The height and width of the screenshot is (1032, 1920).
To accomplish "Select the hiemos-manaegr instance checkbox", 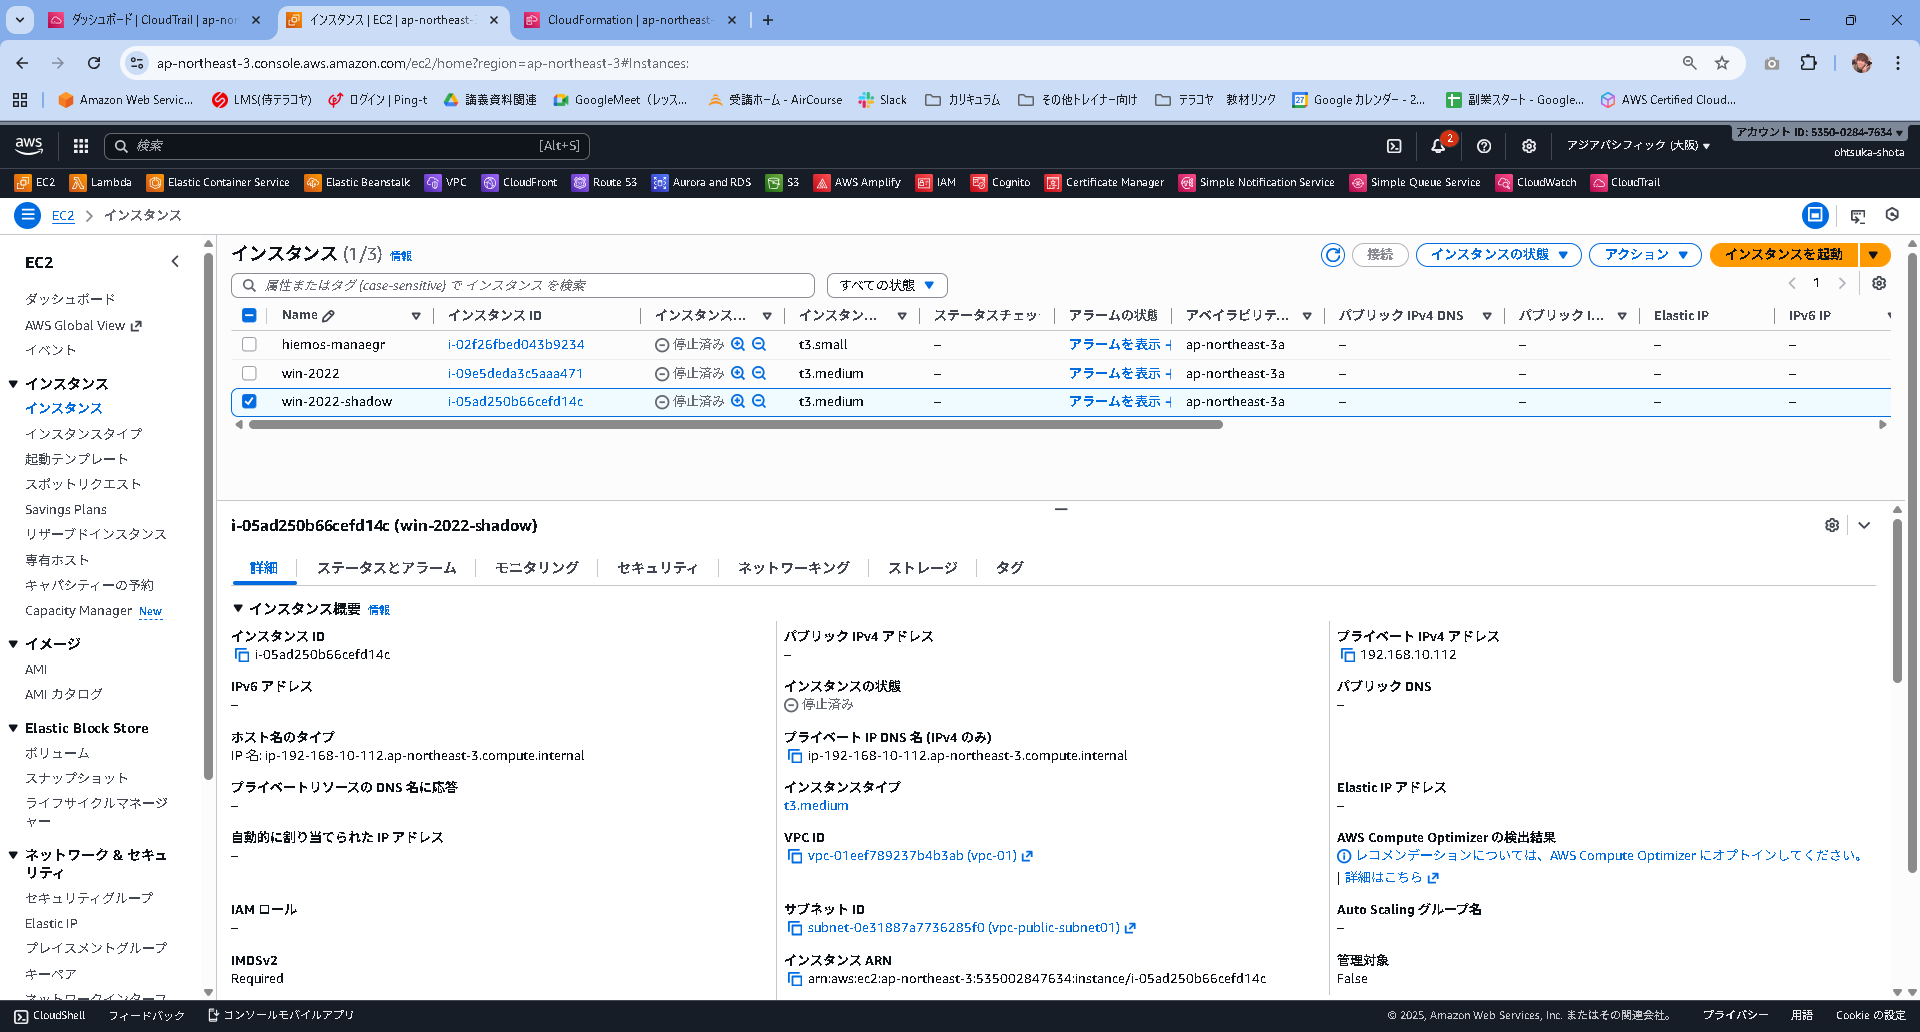I will coord(249,344).
